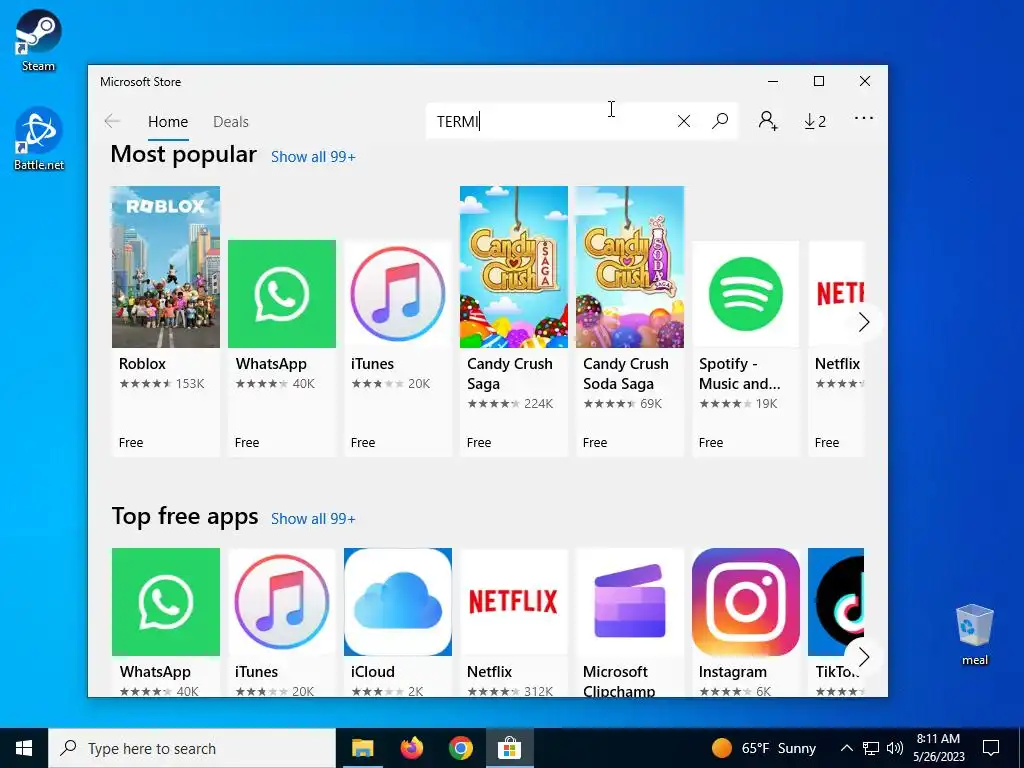1024x768 pixels.
Task: Open the taskbar clock and date
Action: [938, 748]
